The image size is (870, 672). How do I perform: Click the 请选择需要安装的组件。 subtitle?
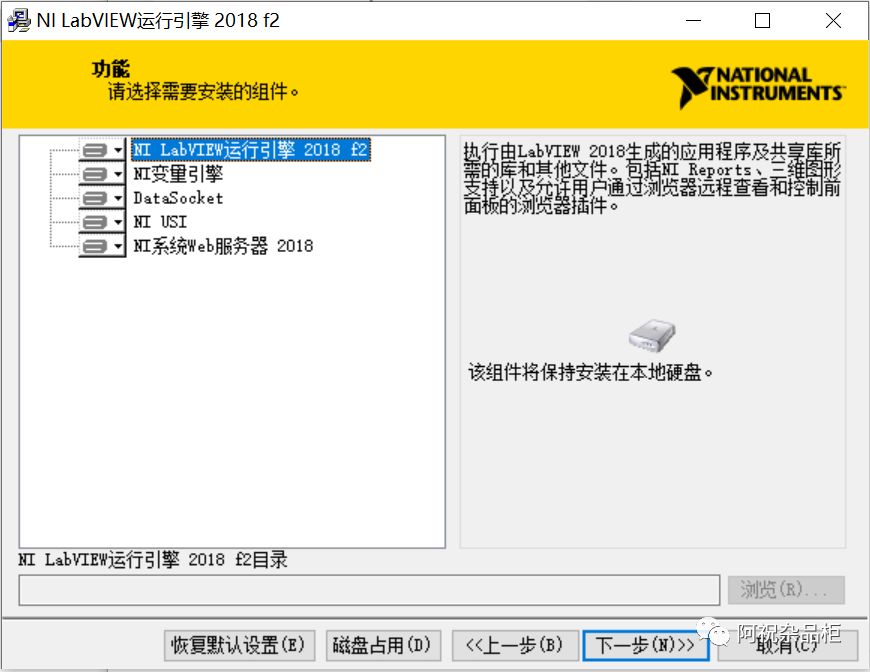tap(203, 92)
